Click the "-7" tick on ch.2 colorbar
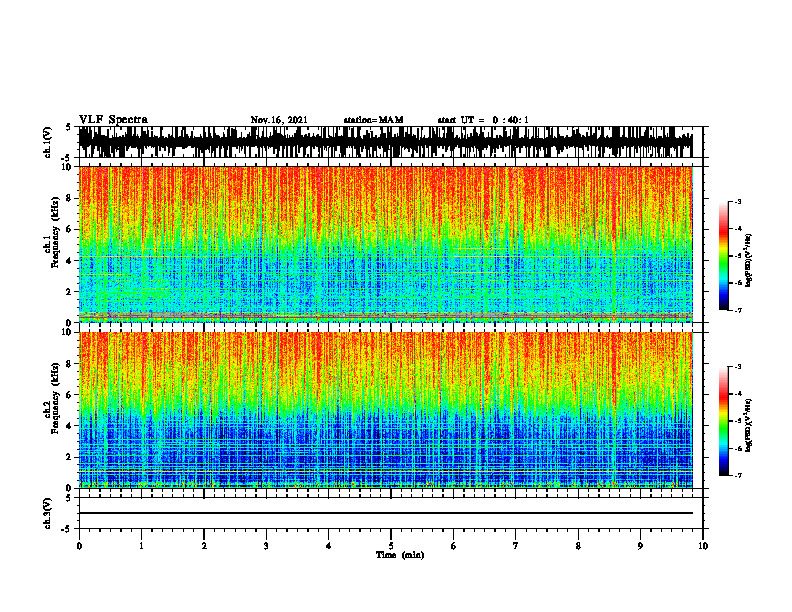The image size is (792, 612). click(x=738, y=475)
